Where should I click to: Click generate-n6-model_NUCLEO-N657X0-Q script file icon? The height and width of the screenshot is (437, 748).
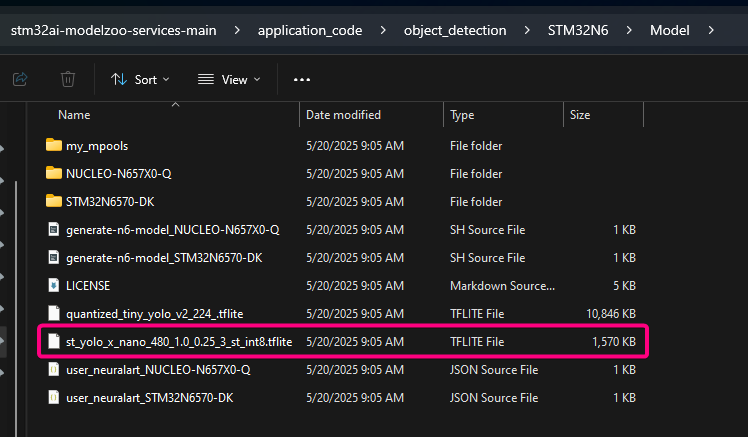[x=54, y=229]
